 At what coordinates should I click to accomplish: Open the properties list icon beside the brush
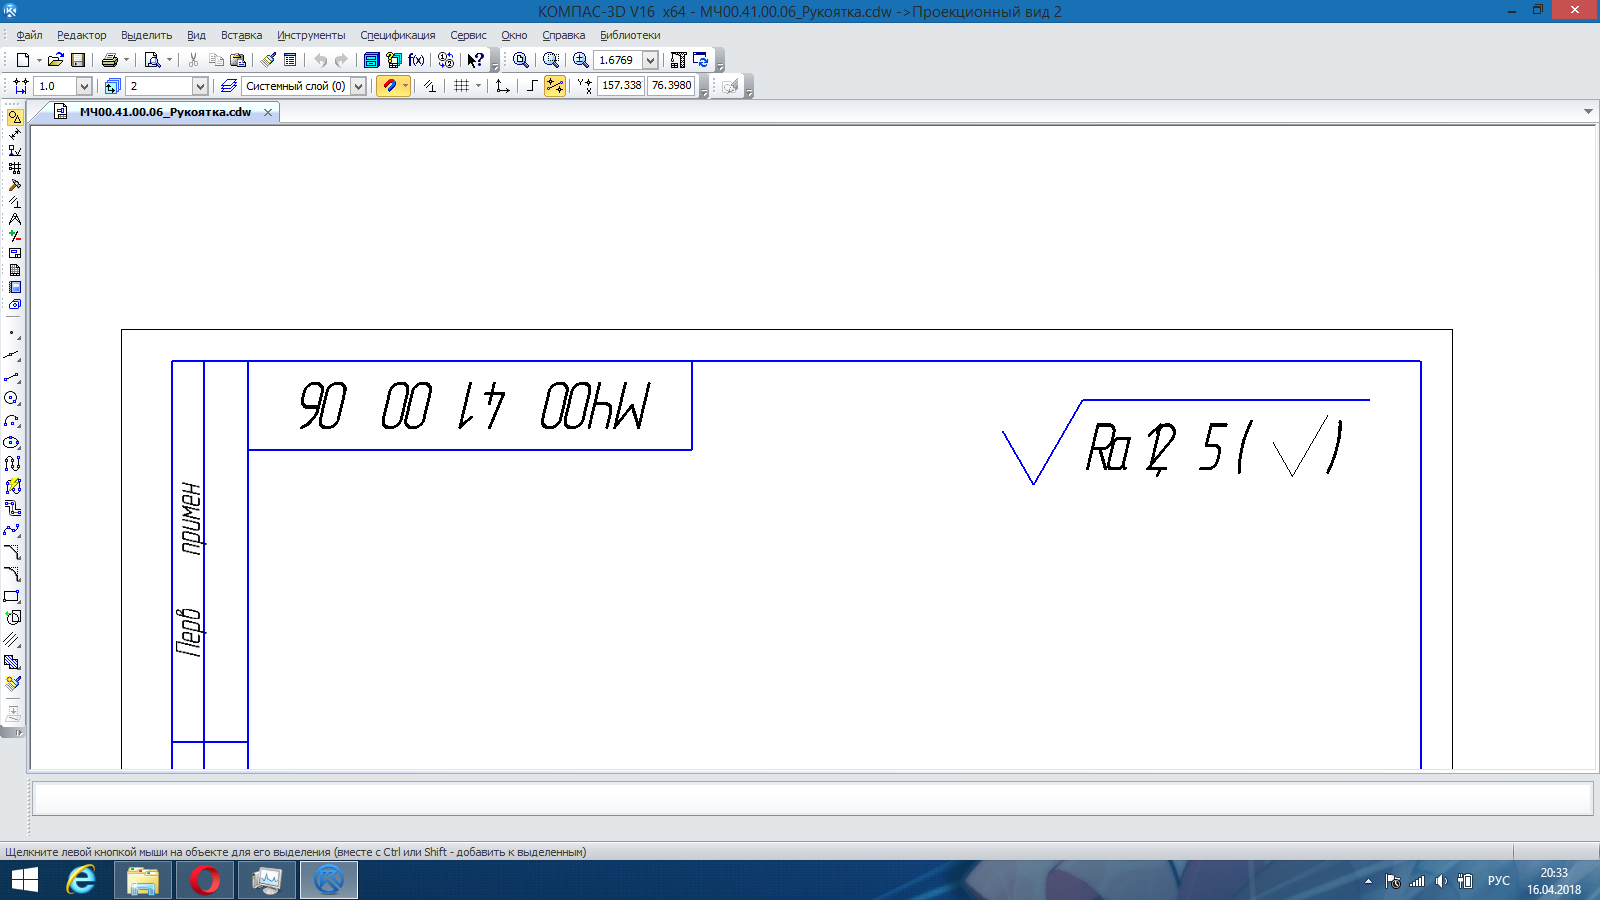click(290, 60)
